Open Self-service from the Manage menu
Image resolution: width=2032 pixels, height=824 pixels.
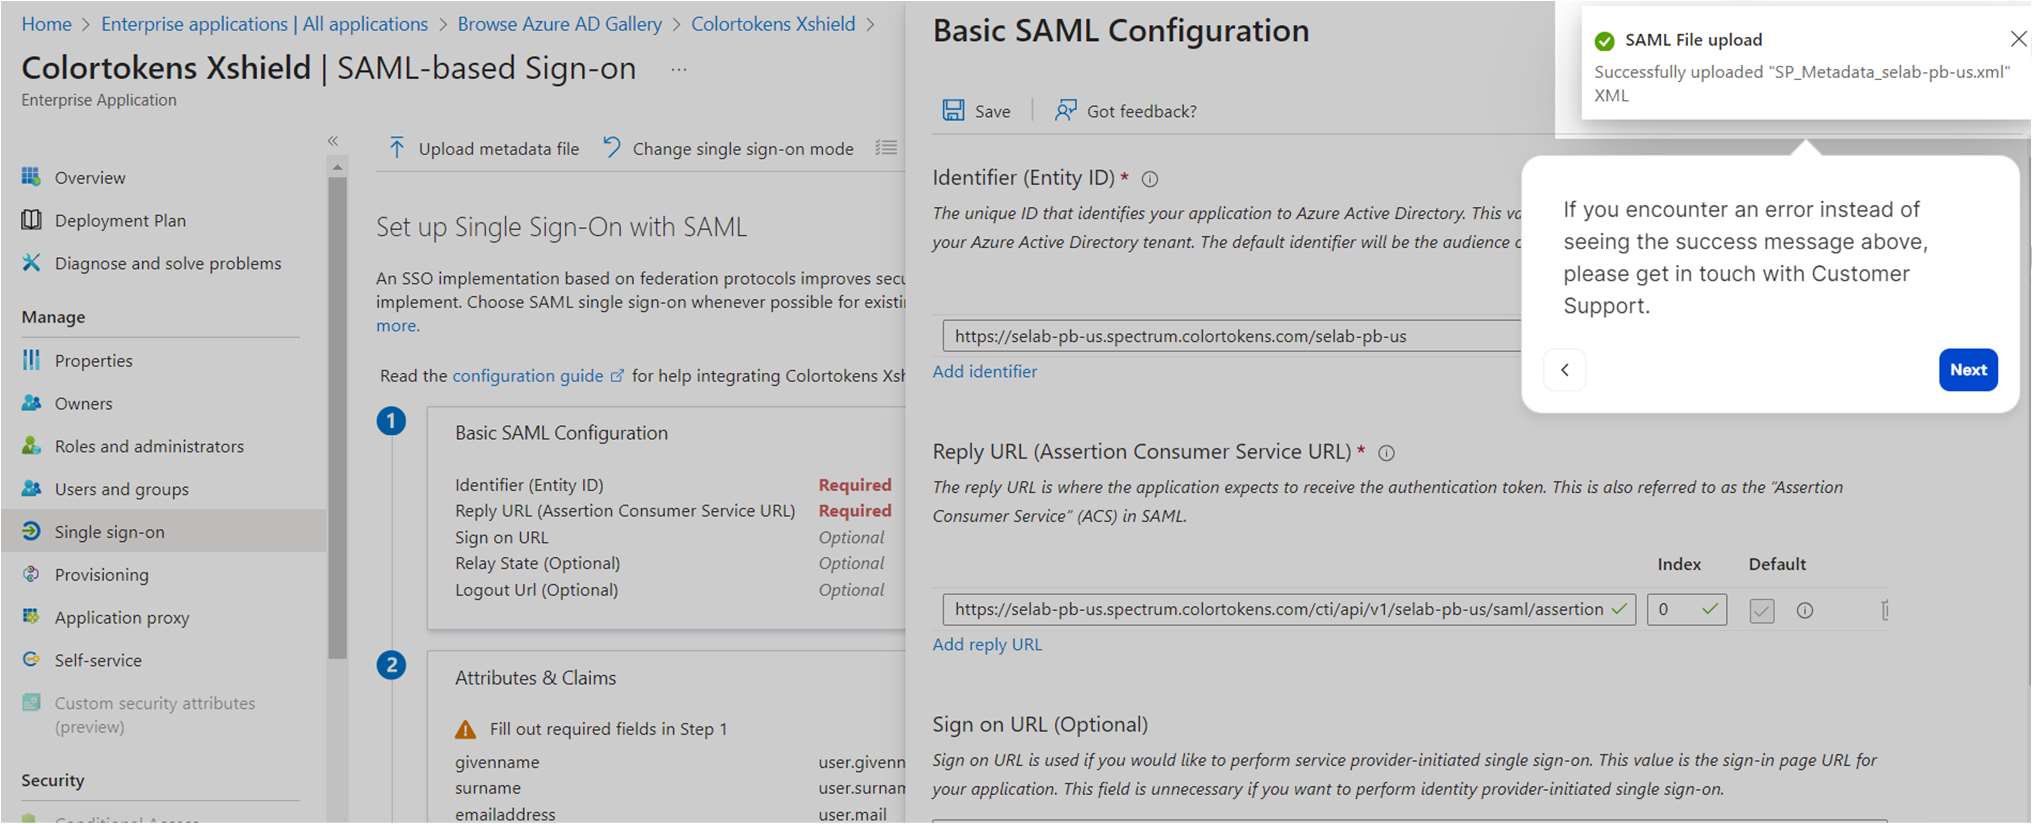pos(98,660)
